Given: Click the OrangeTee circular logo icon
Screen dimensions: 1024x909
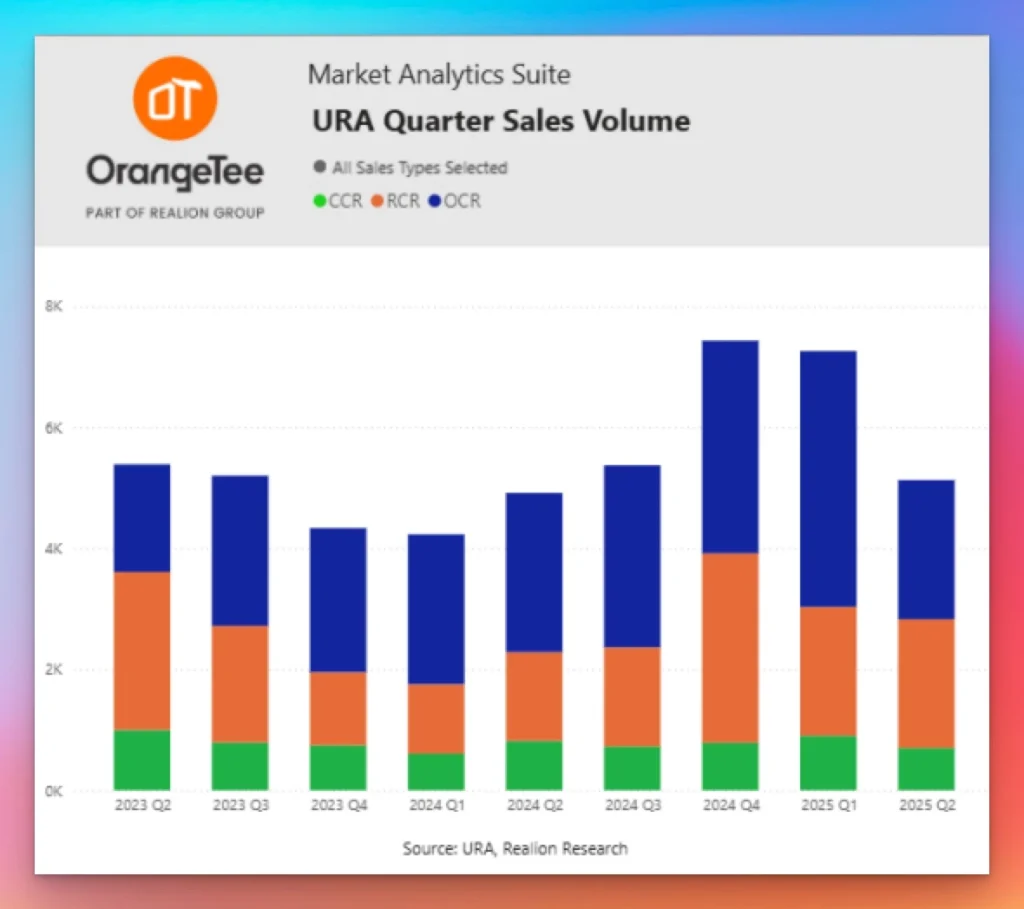Looking at the screenshot, I should click(174, 96).
